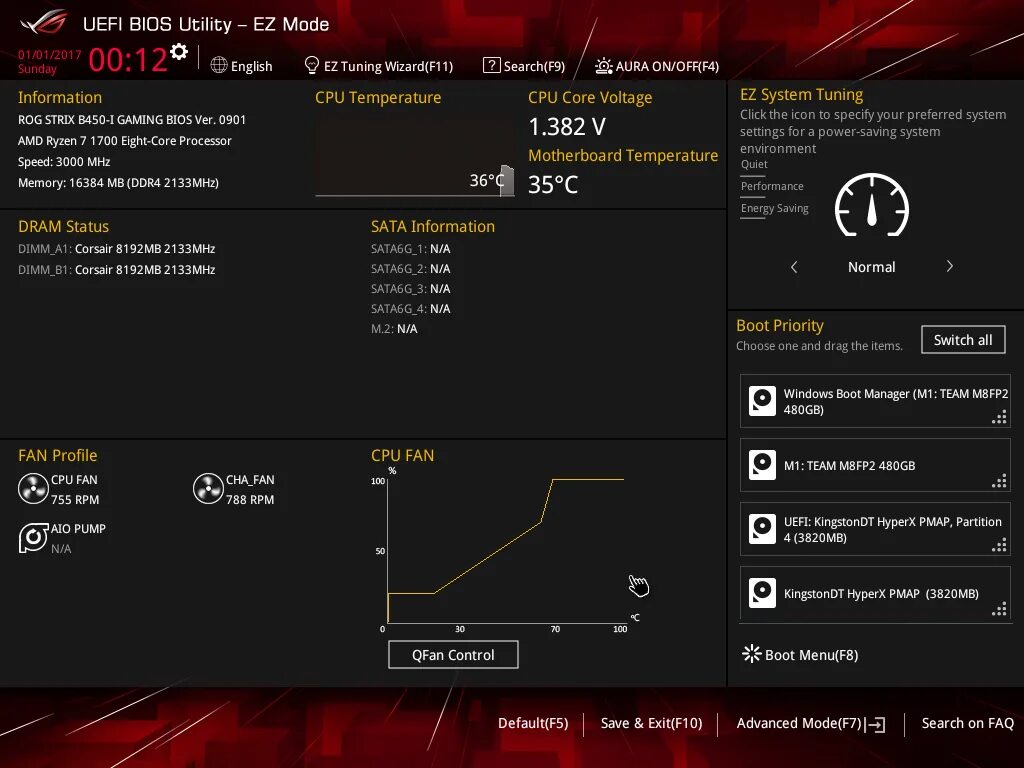Click the Boot Menu star icon

click(x=752, y=654)
